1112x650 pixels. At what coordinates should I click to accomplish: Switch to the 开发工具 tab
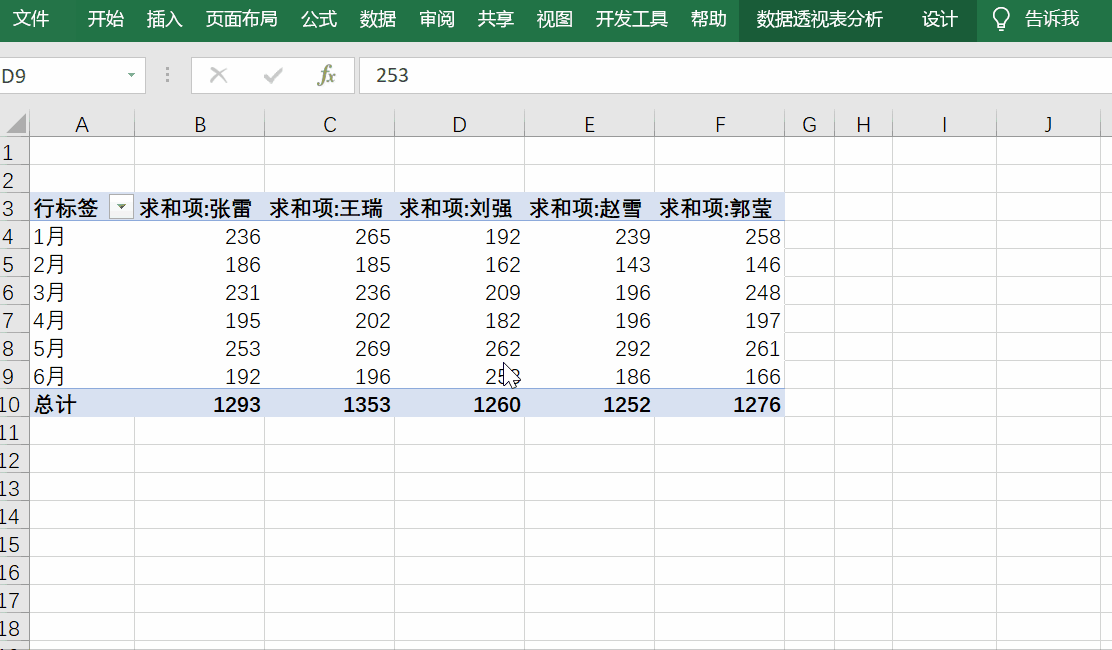tap(631, 19)
